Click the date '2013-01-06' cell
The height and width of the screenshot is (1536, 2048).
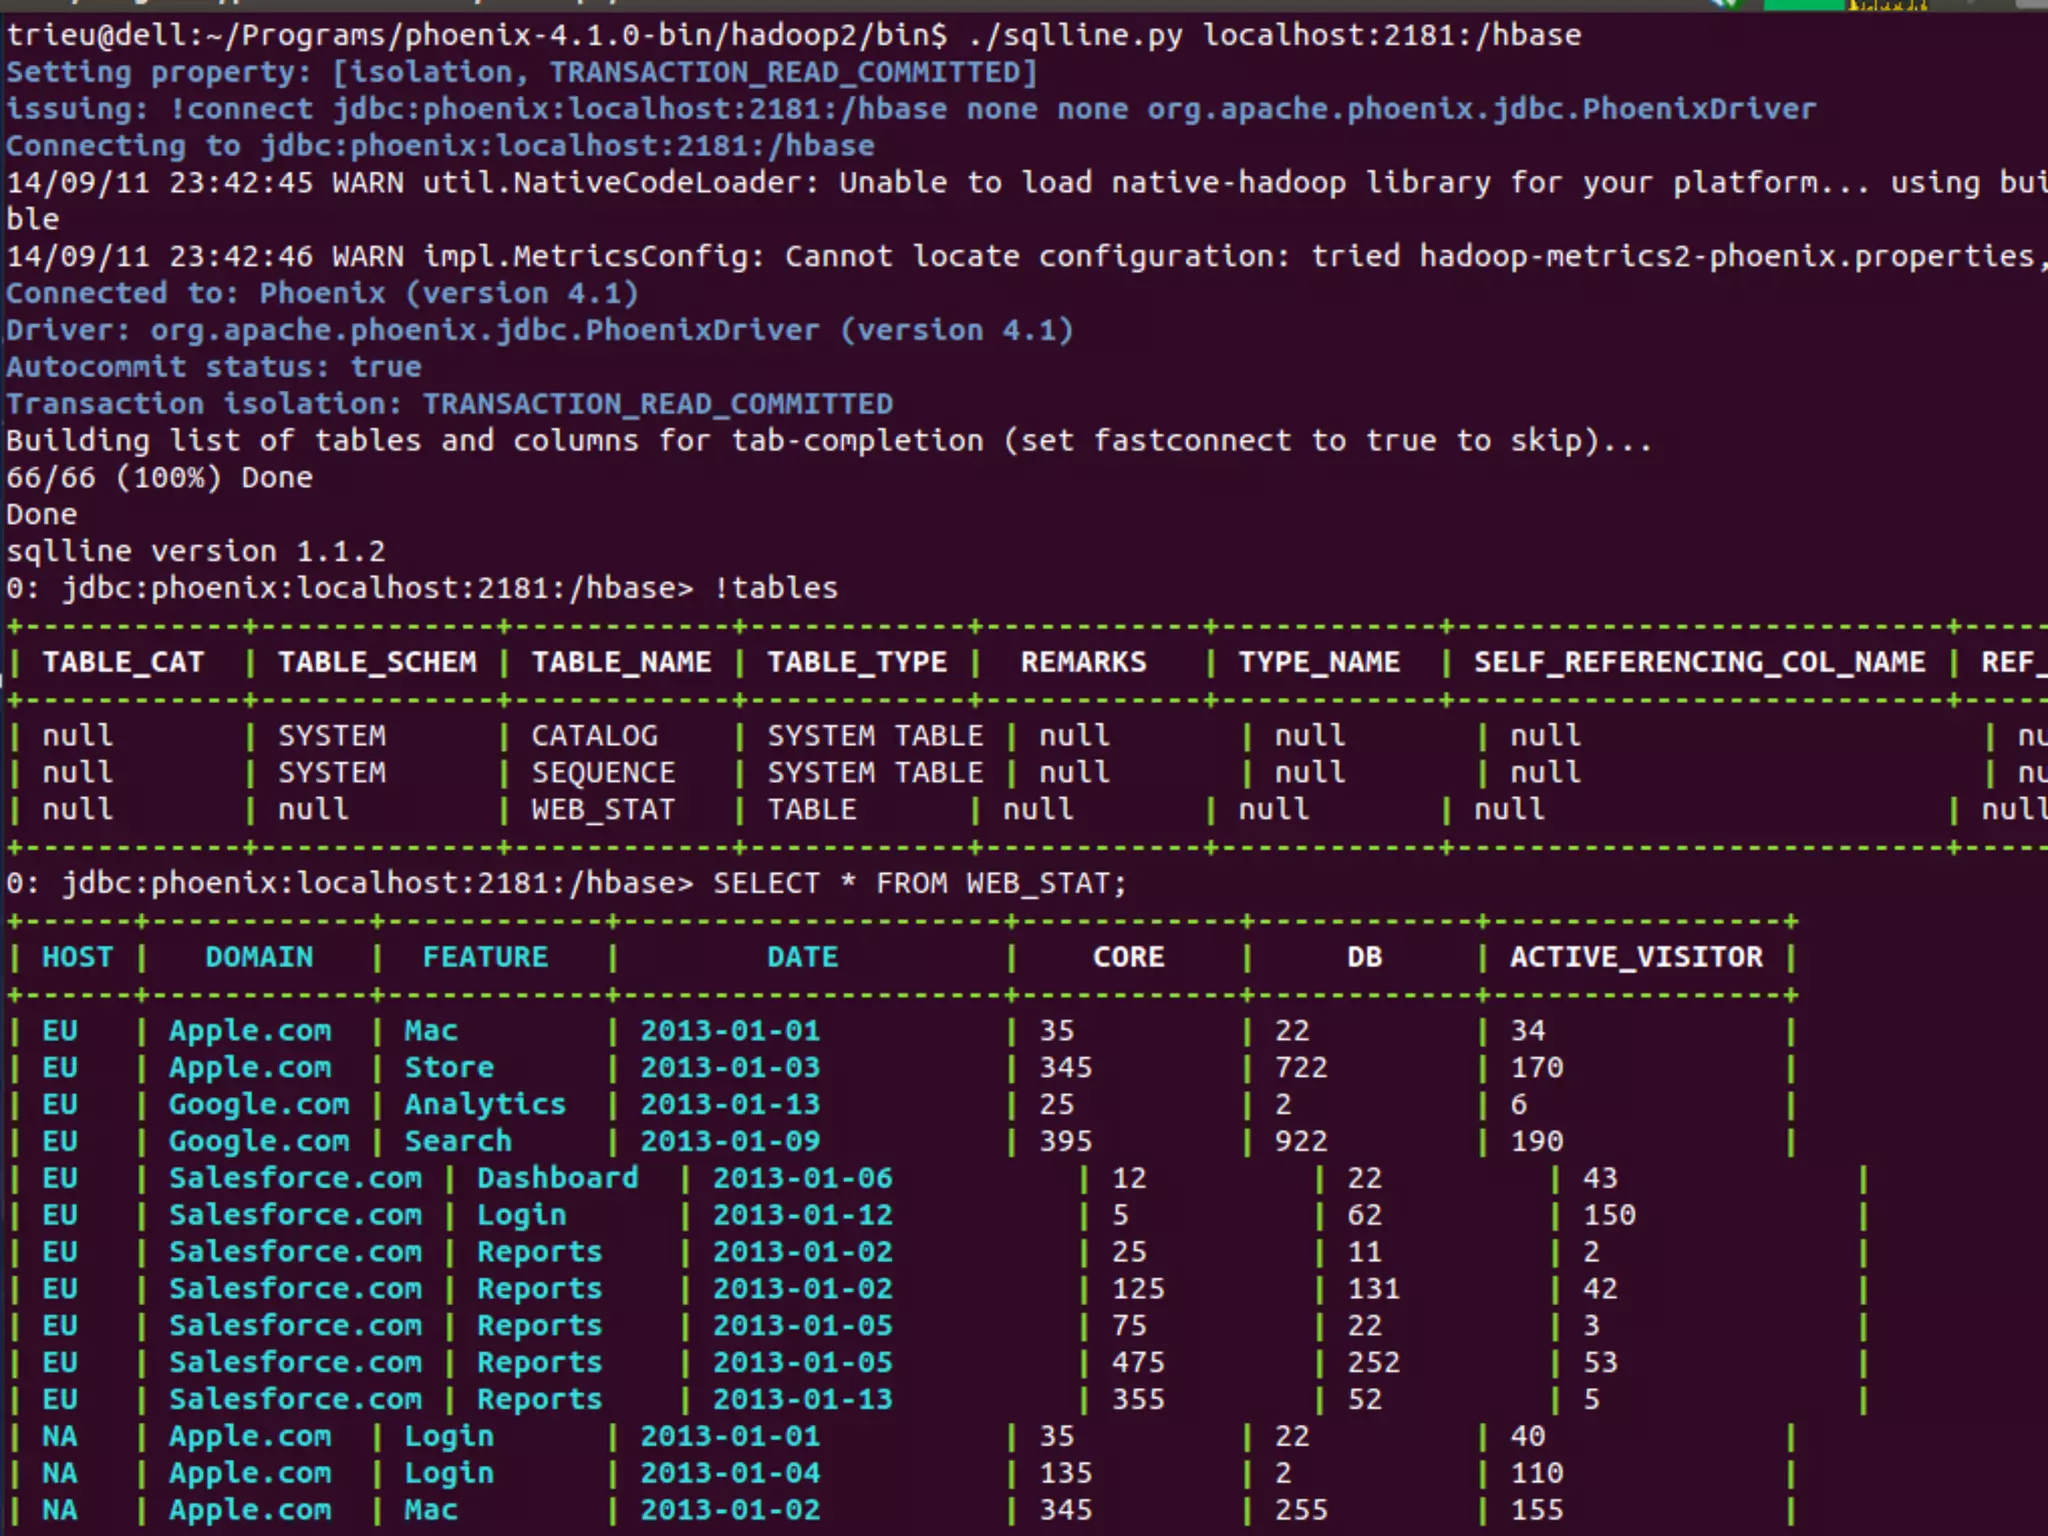tap(803, 1178)
